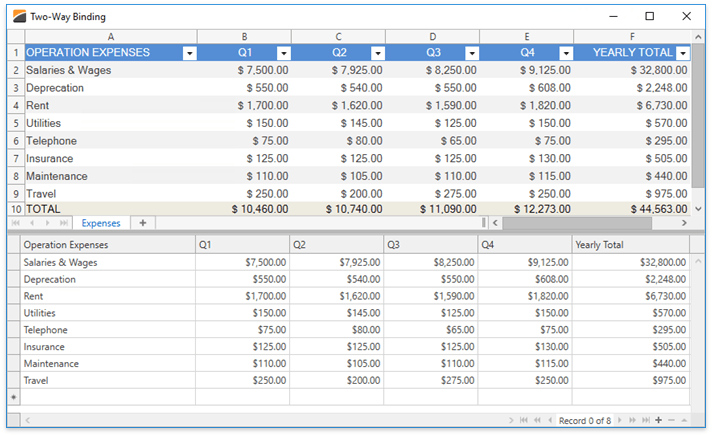Select row 2 header in spreadsheet

[16, 70]
